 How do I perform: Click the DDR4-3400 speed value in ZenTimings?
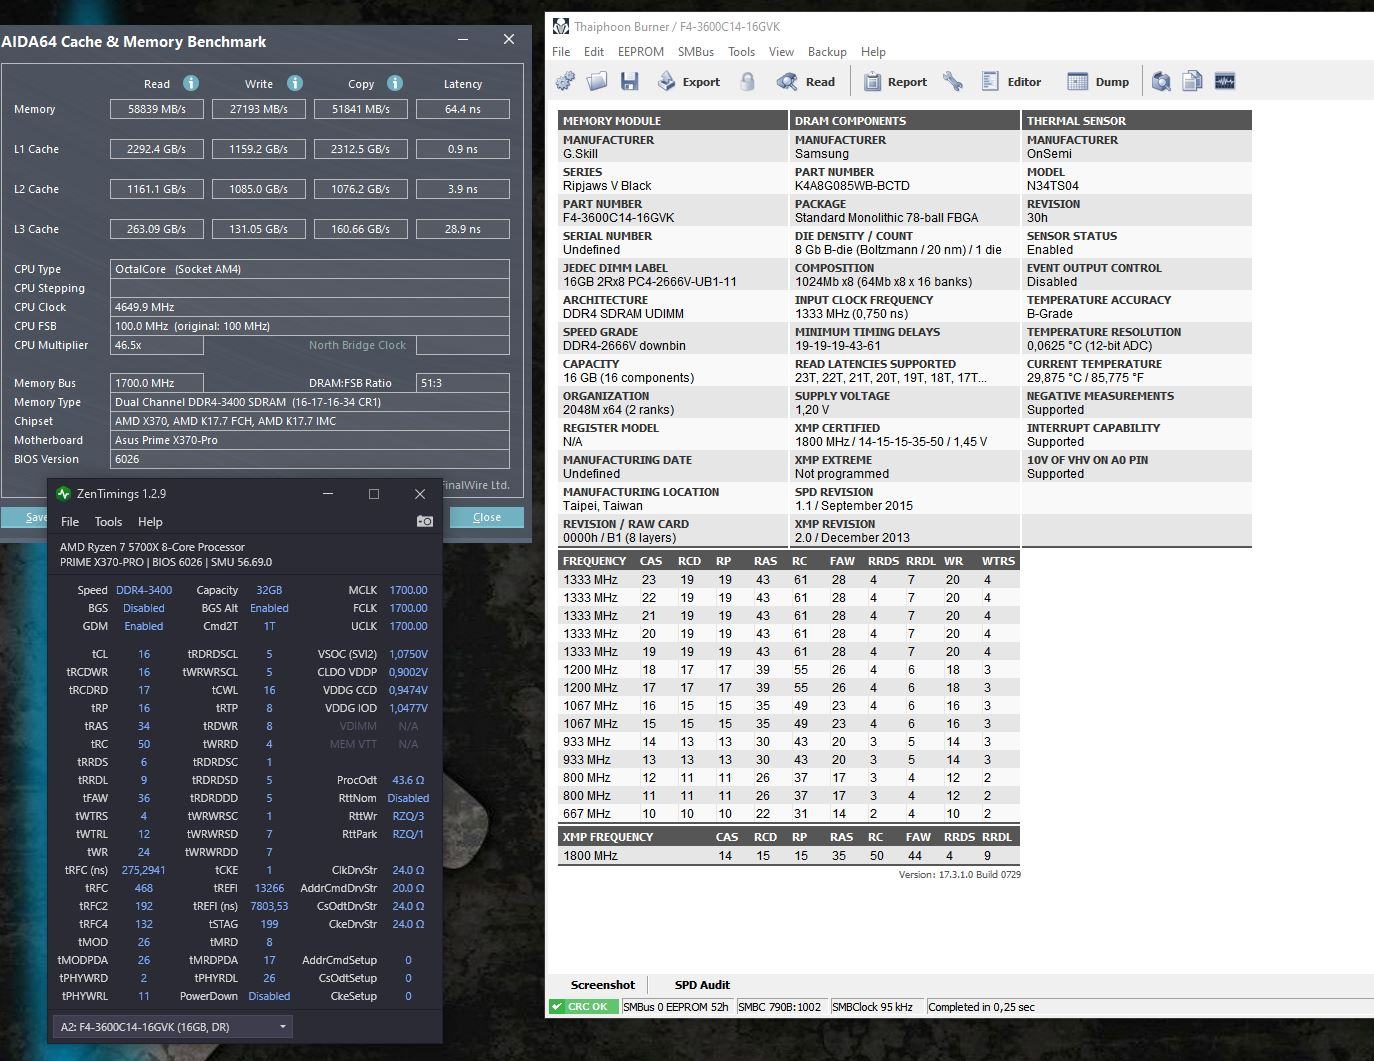(x=144, y=590)
